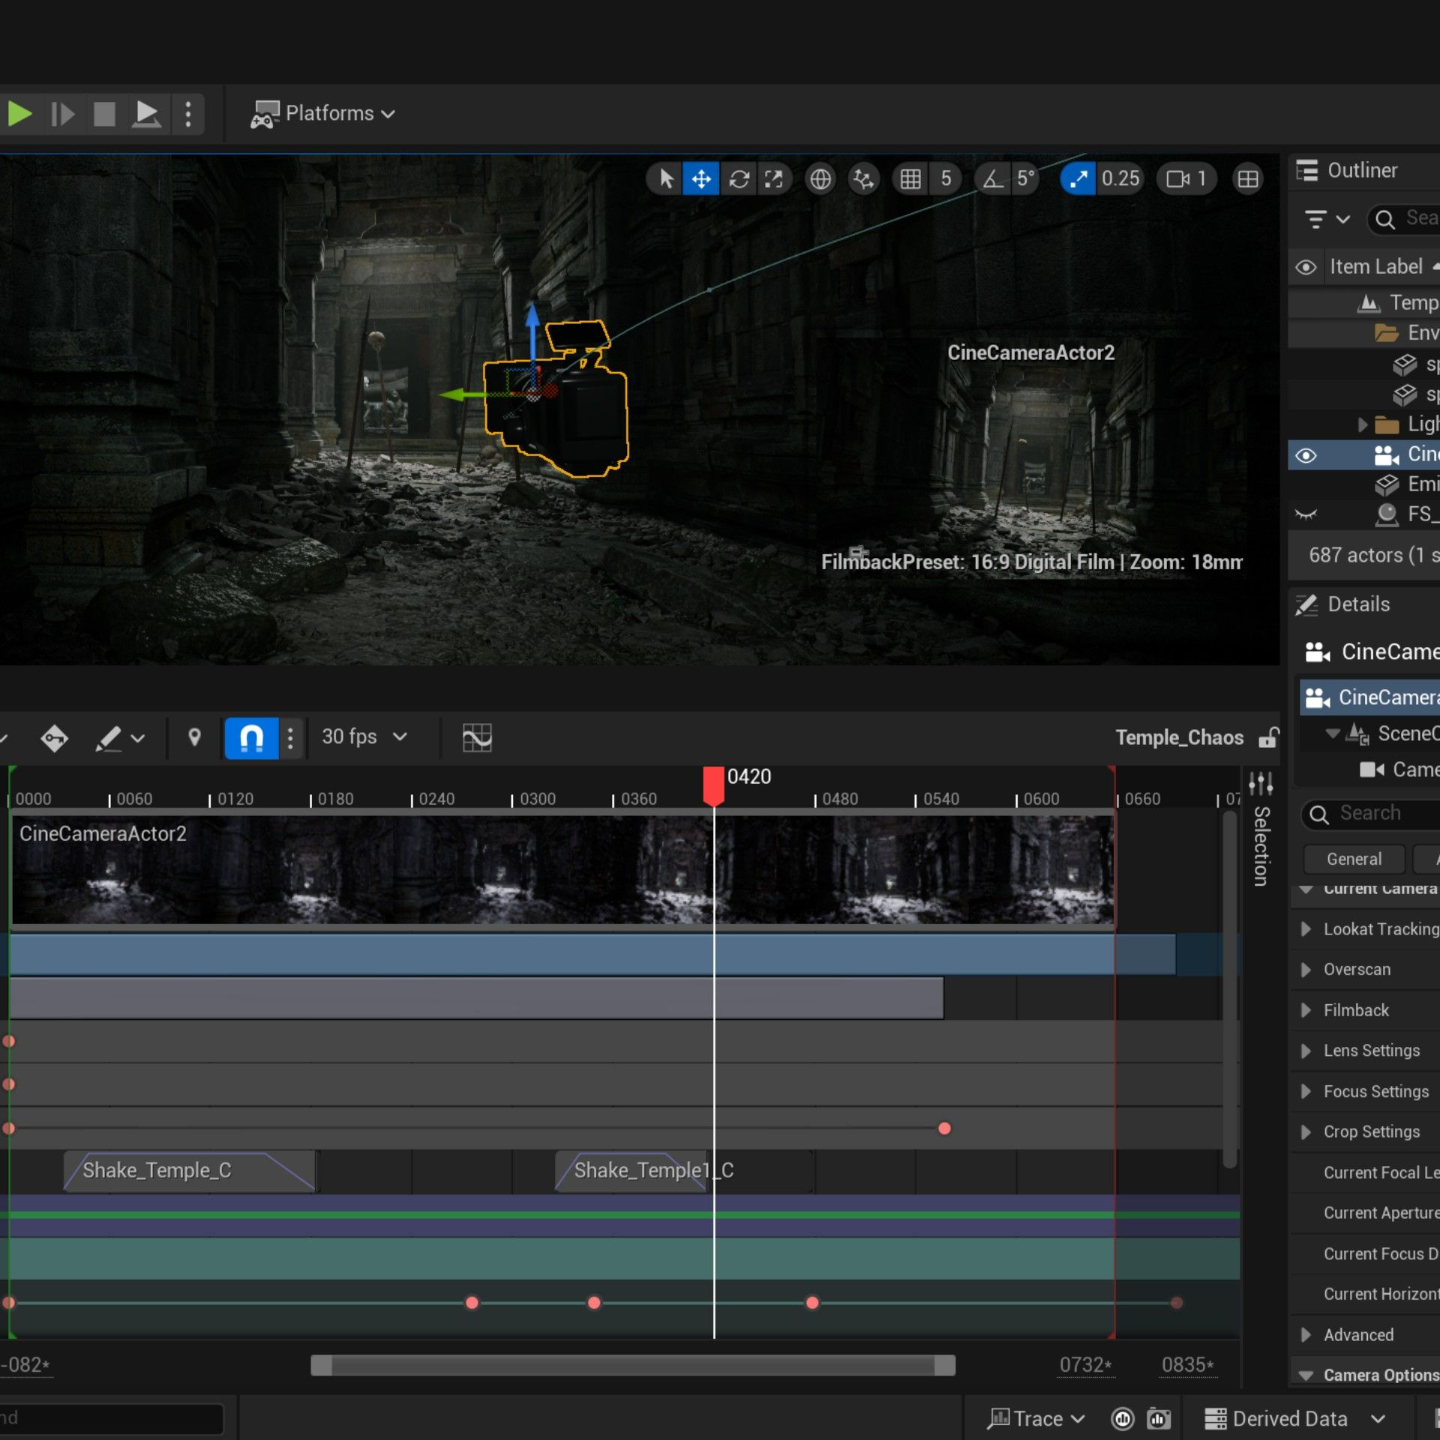Click the Sequencer key-all diamond icon
The image size is (1440, 1440).
pyautogui.click(x=54, y=738)
